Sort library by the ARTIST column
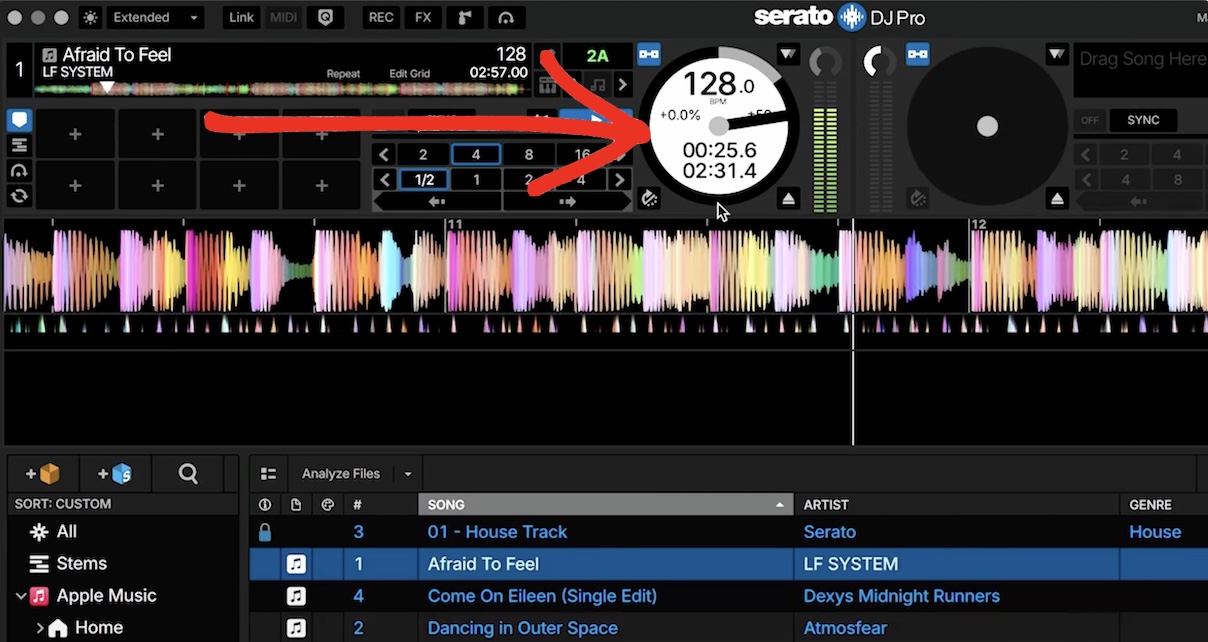This screenshot has width=1208, height=642. (x=957, y=505)
